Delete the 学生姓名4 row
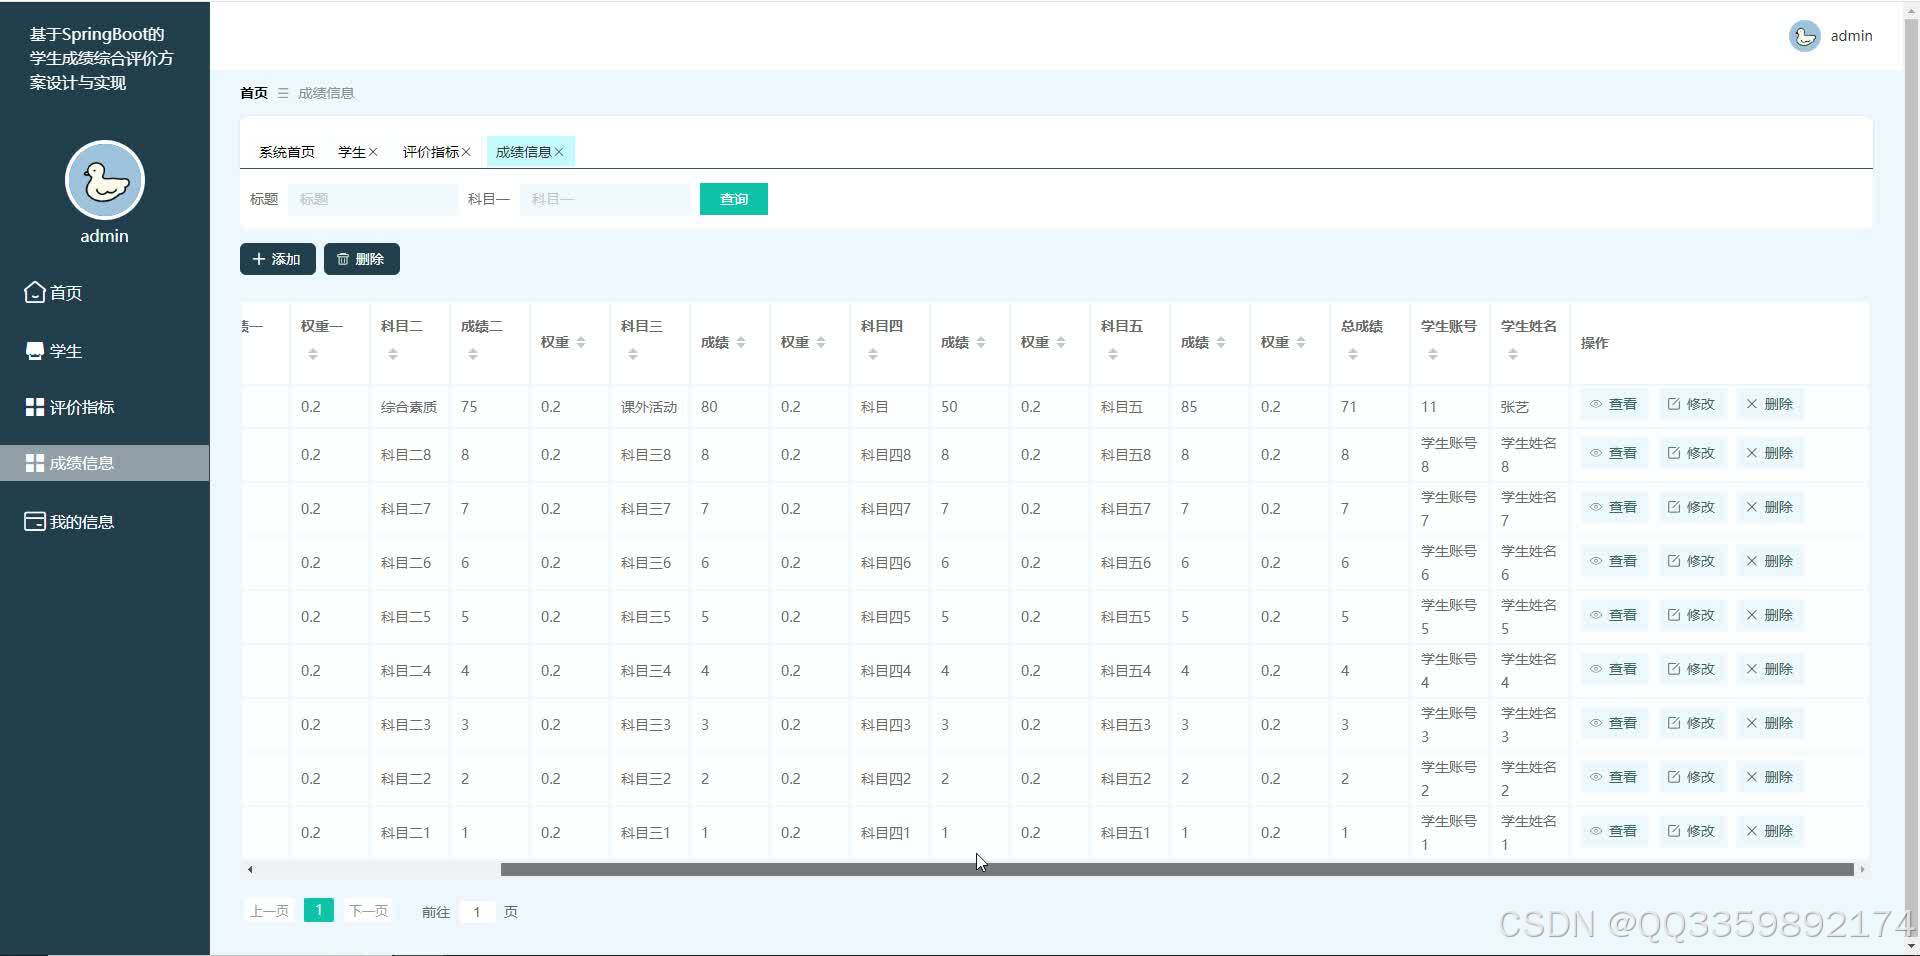Image resolution: width=1920 pixels, height=956 pixels. click(x=1769, y=669)
